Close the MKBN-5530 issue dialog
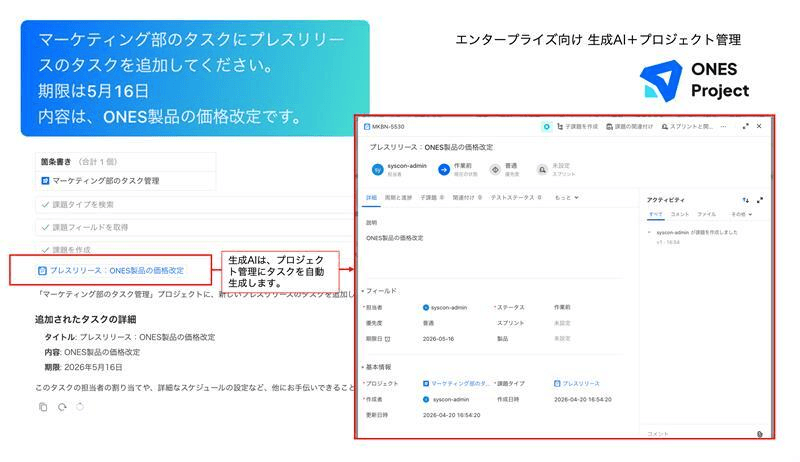This screenshot has height=462, width=800. pos(759,126)
